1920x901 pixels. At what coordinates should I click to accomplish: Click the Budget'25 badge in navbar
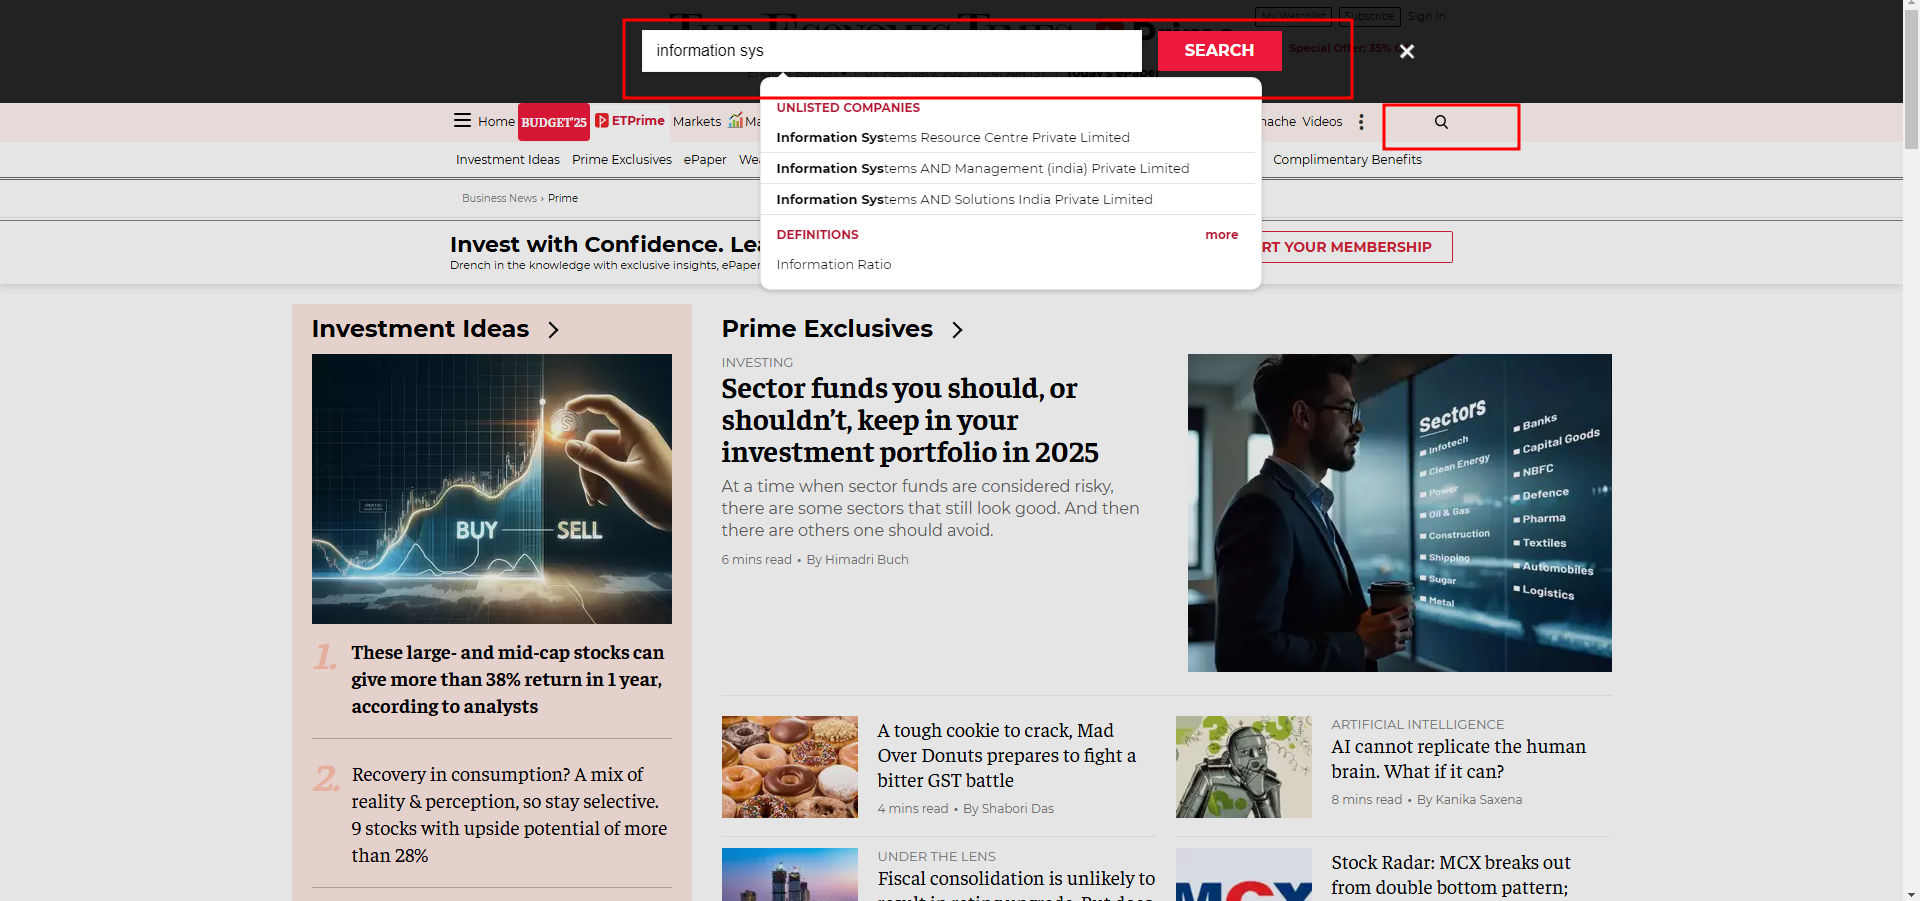[x=553, y=122]
